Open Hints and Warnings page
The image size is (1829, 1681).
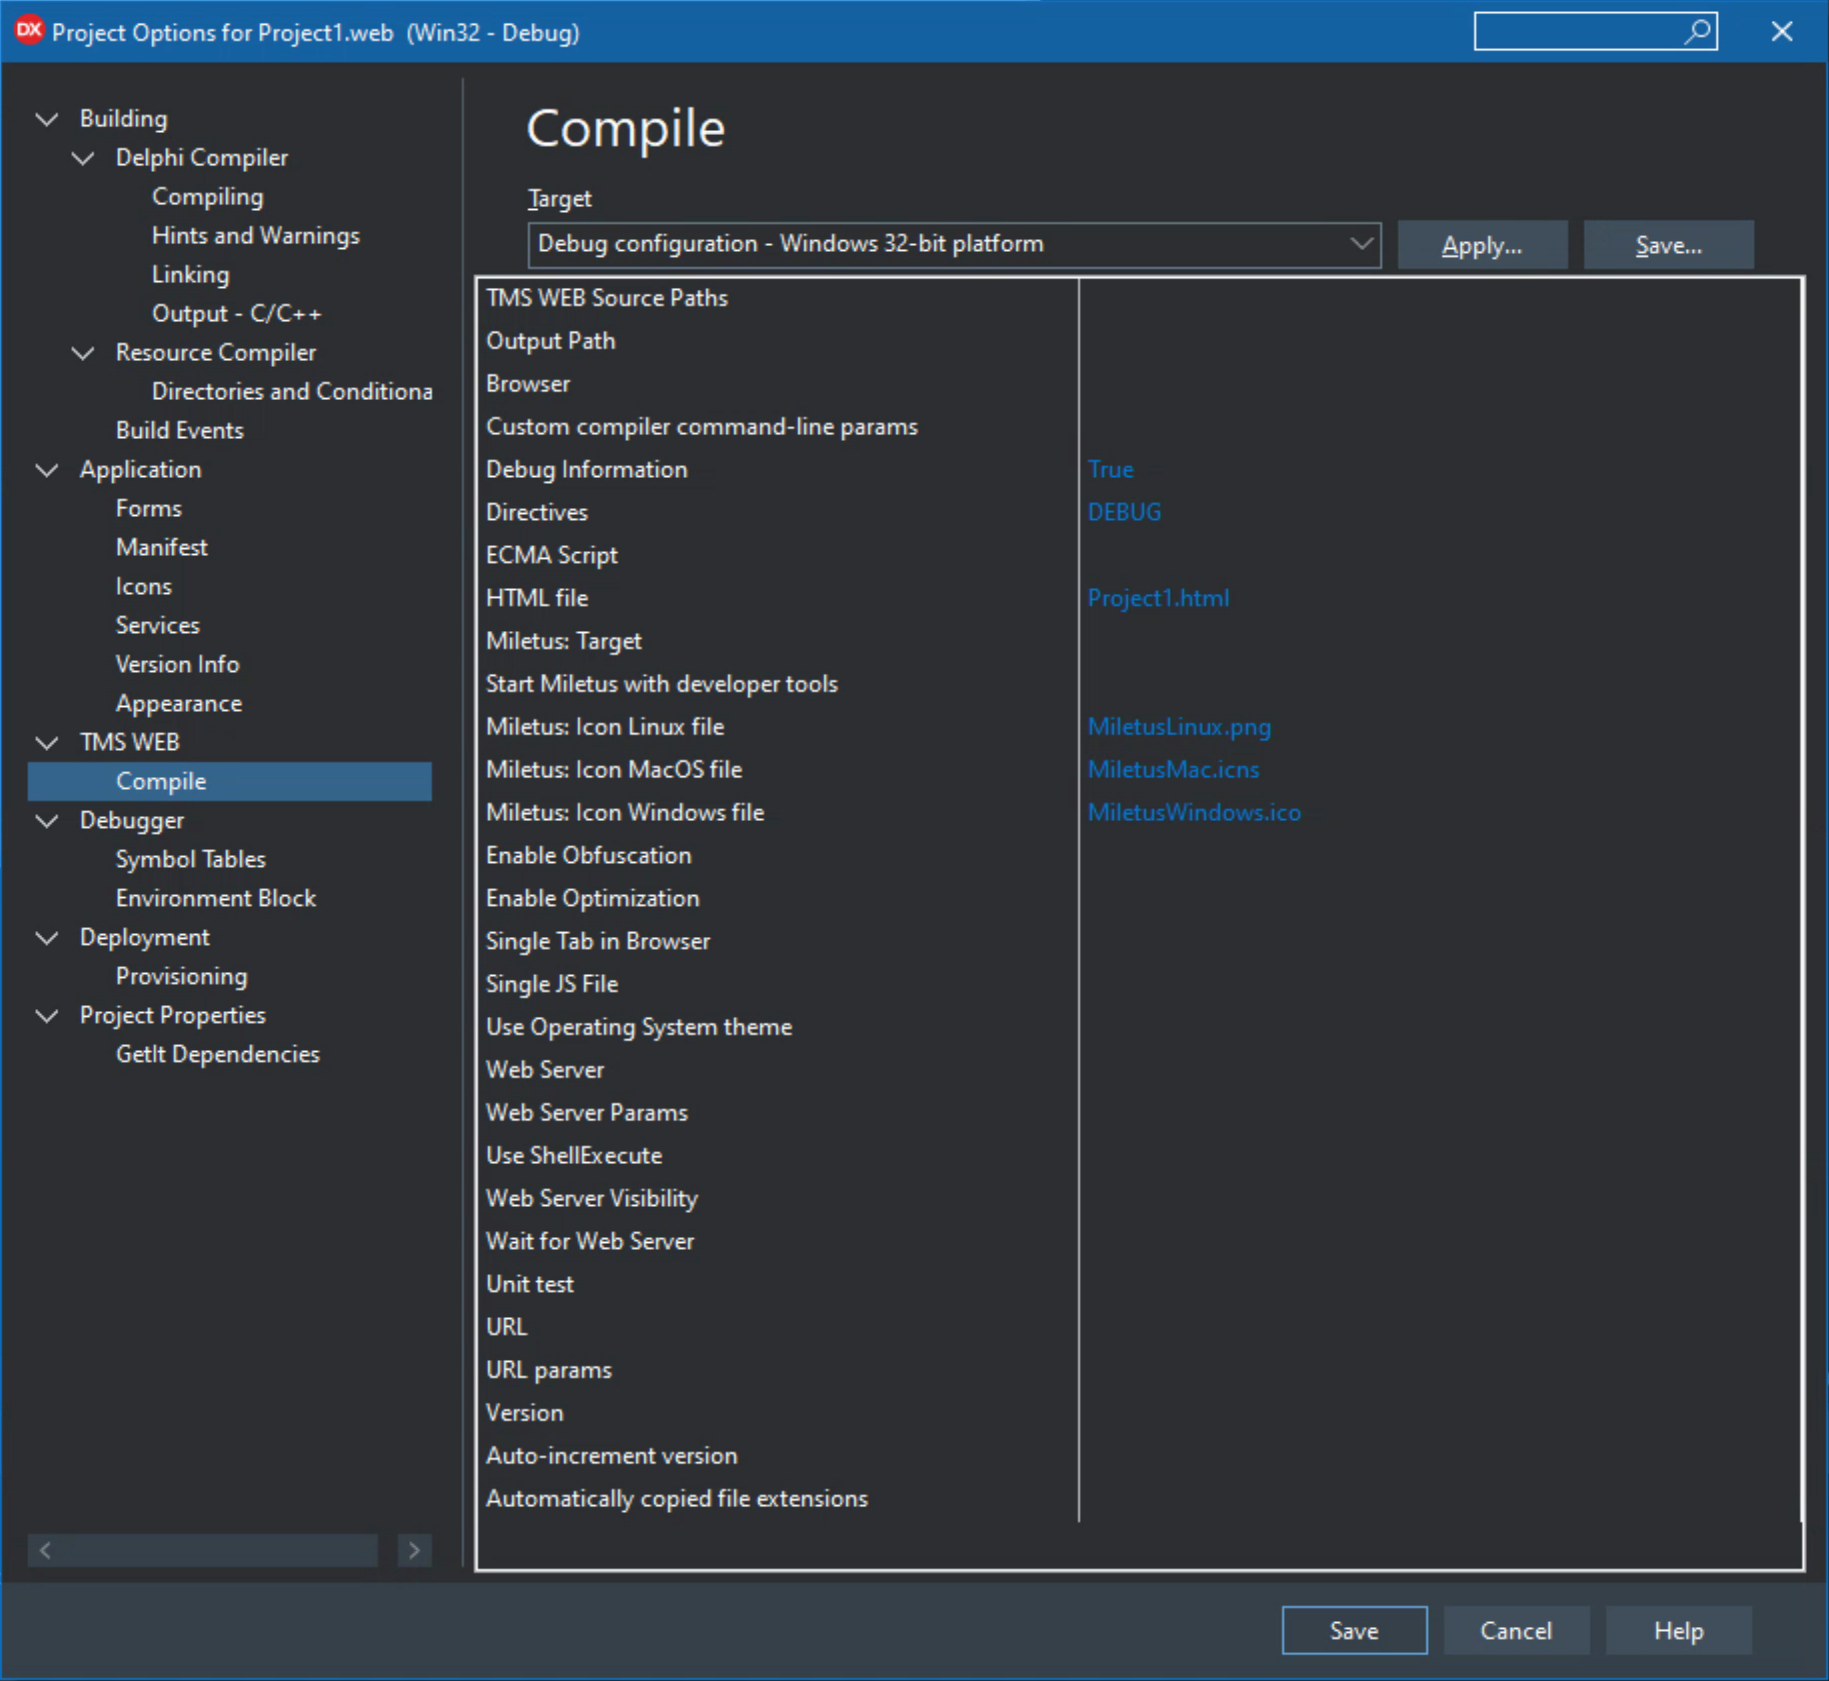click(256, 236)
